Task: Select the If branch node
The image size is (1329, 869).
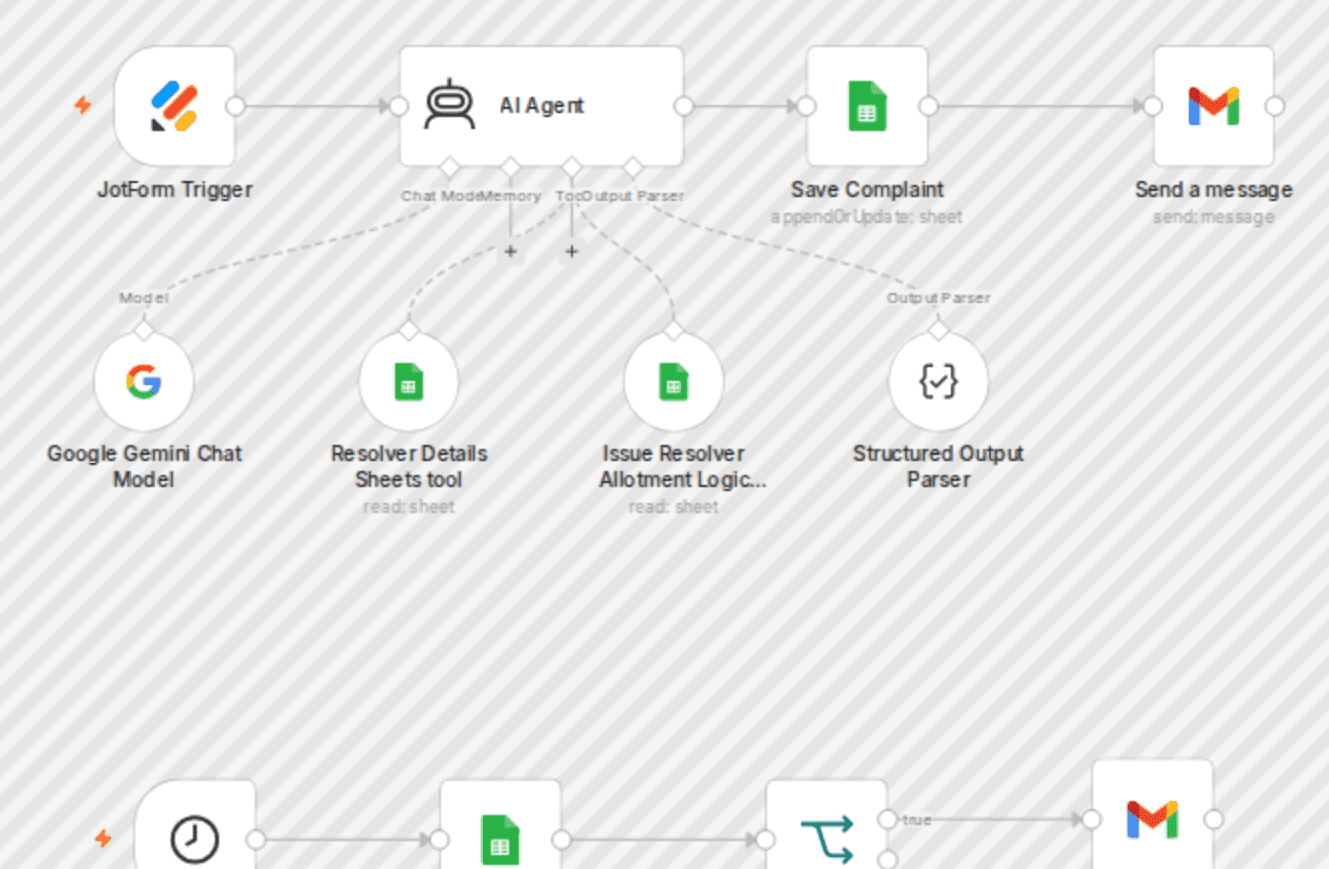Action: [827, 825]
